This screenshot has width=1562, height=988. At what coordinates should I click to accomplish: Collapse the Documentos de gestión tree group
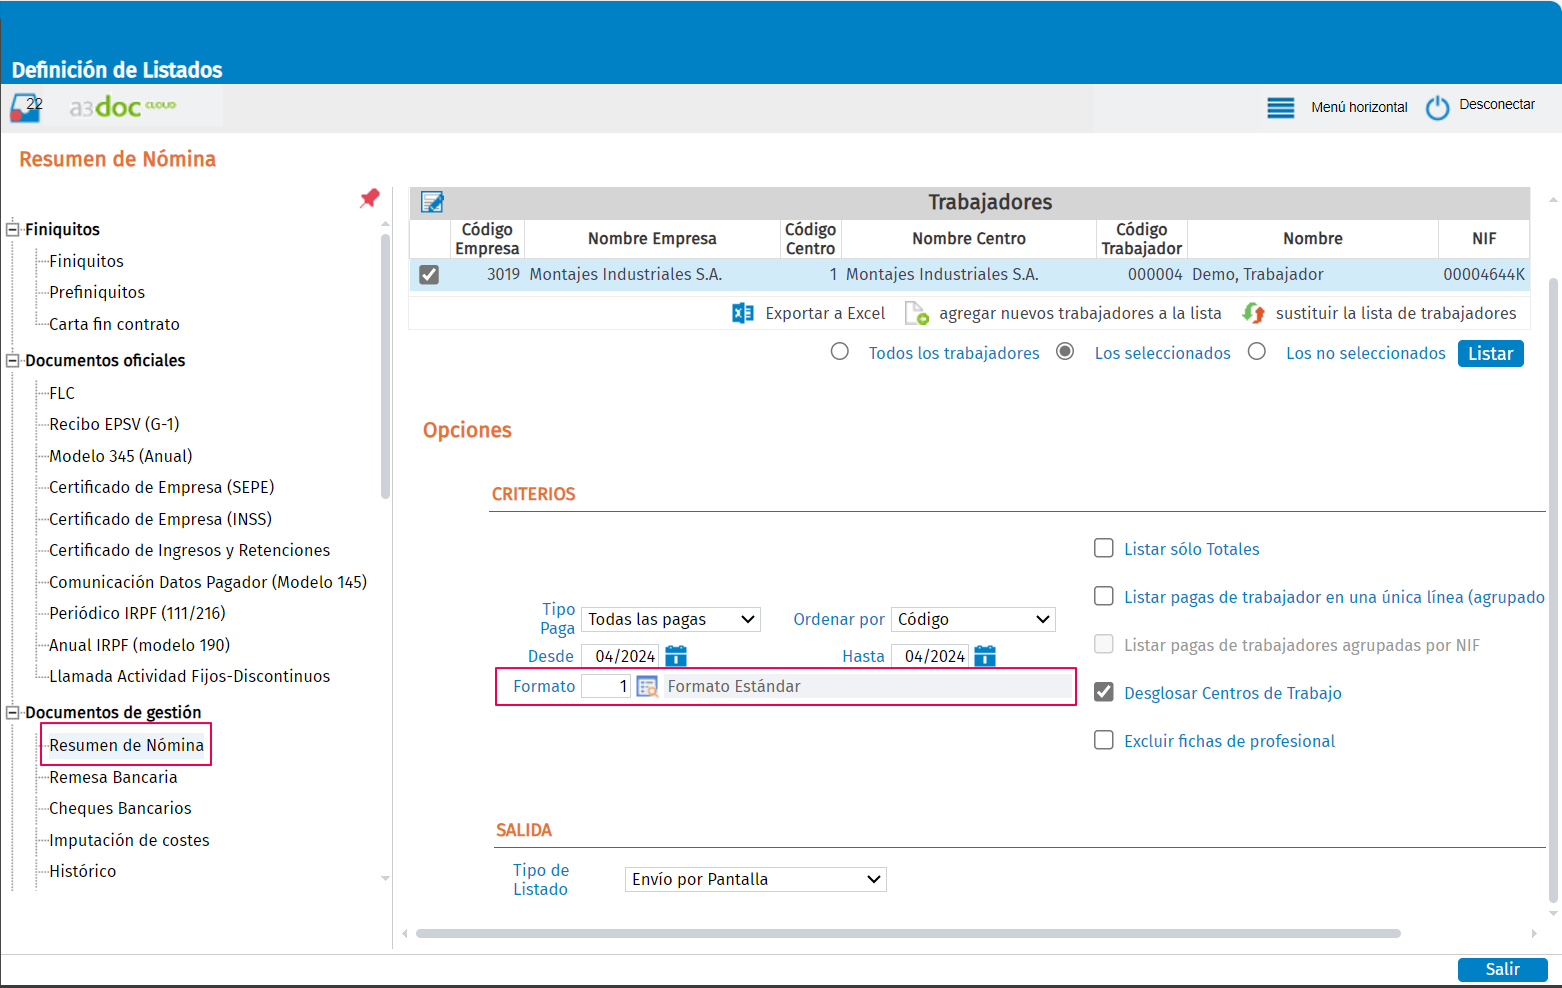(x=13, y=712)
